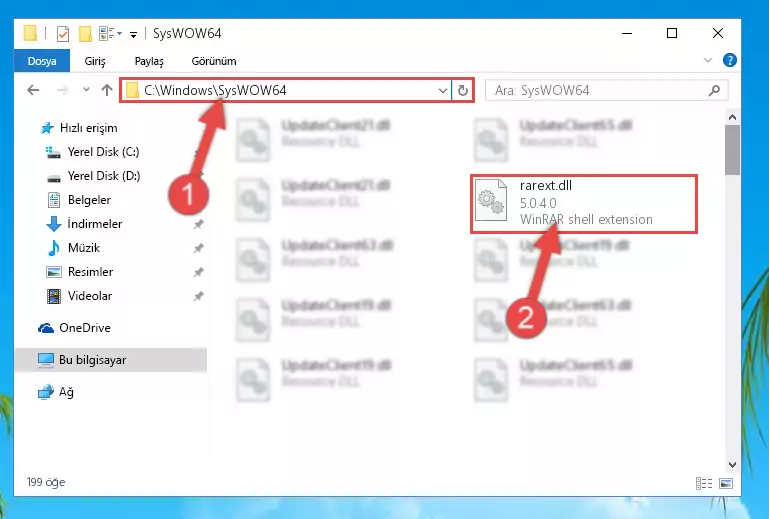769x519 pixels.
Task: Go forward with the right arrow
Action: pyautogui.click(x=62, y=90)
